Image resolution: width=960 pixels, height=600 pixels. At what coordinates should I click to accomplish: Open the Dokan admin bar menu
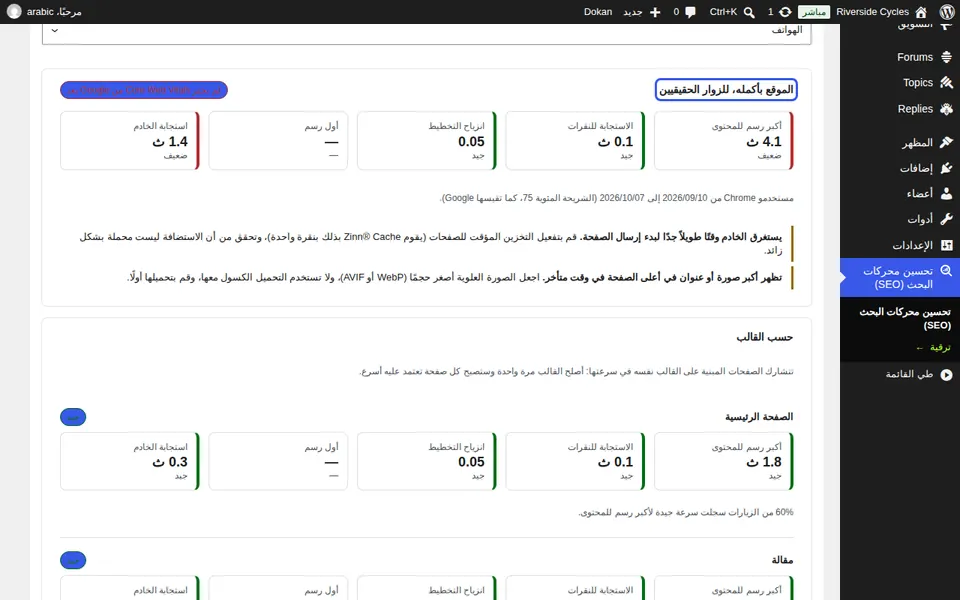pos(598,12)
